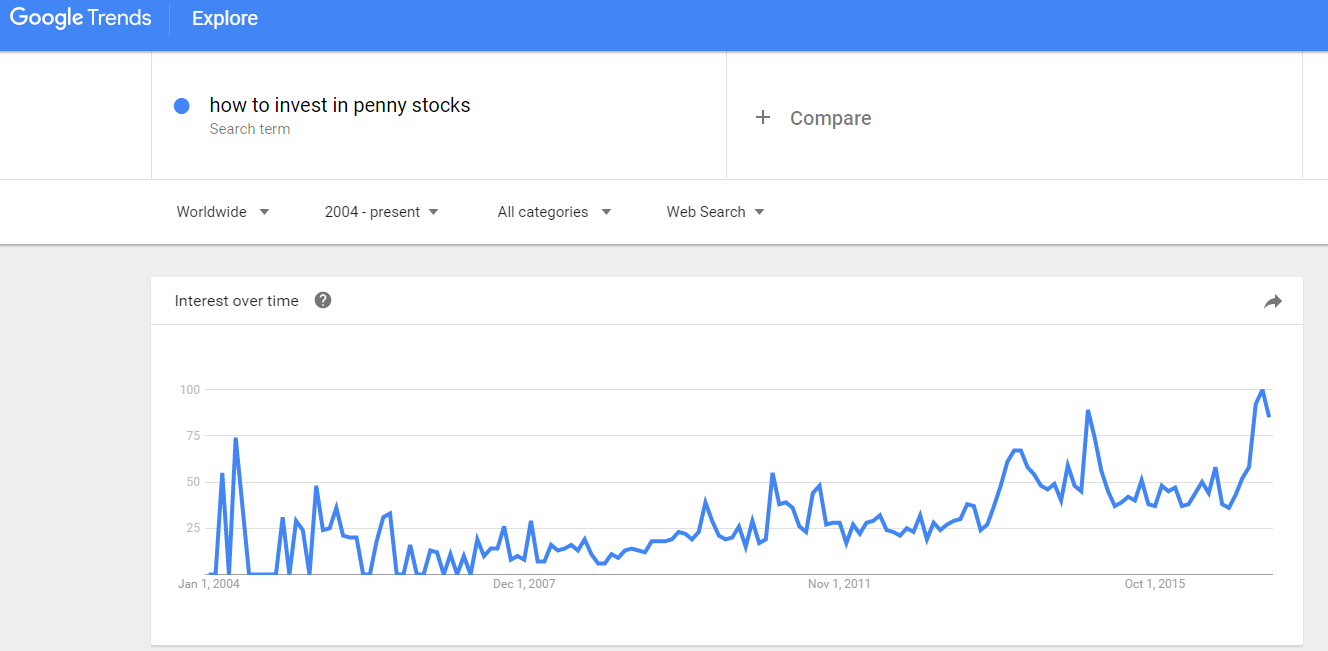Click the 'Search term' subtitle label
The height and width of the screenshot is (651, 1328).
(x=250, y=129)
